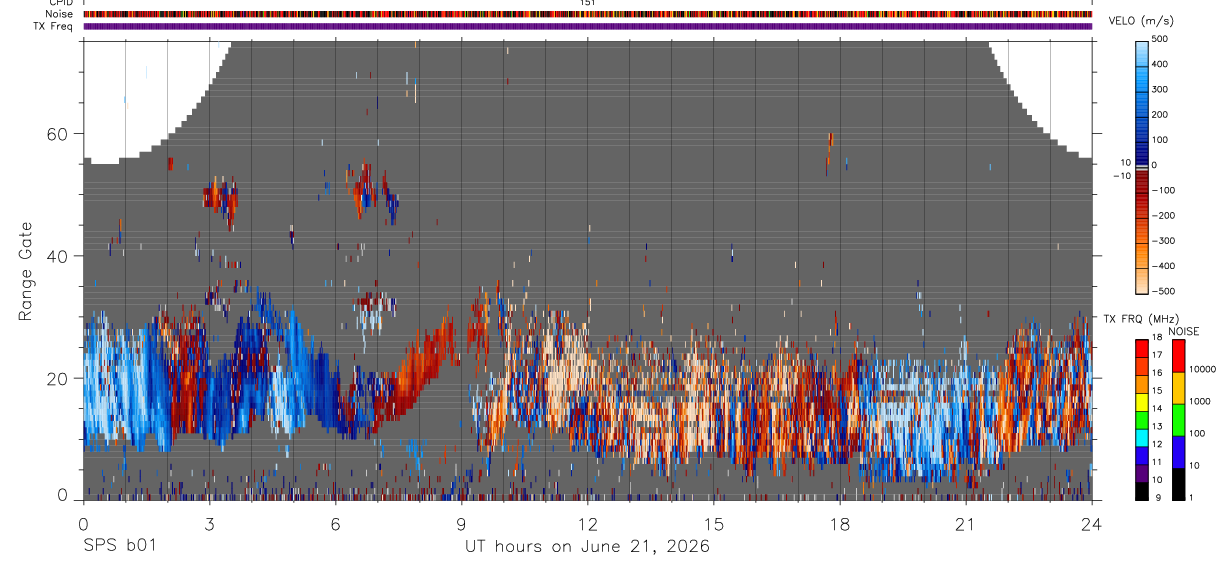Click the Noise row label at top
This screenshot has width=1228, height=567.
[60, 14]
